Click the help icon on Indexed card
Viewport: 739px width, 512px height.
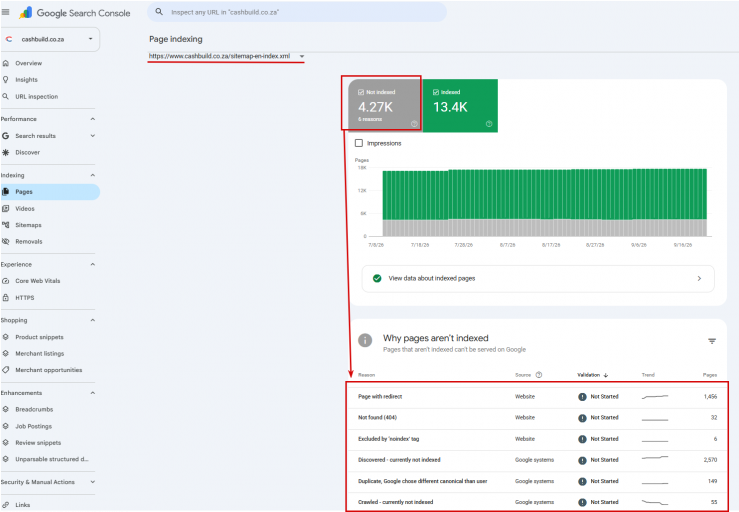click(x=489, y=124)
